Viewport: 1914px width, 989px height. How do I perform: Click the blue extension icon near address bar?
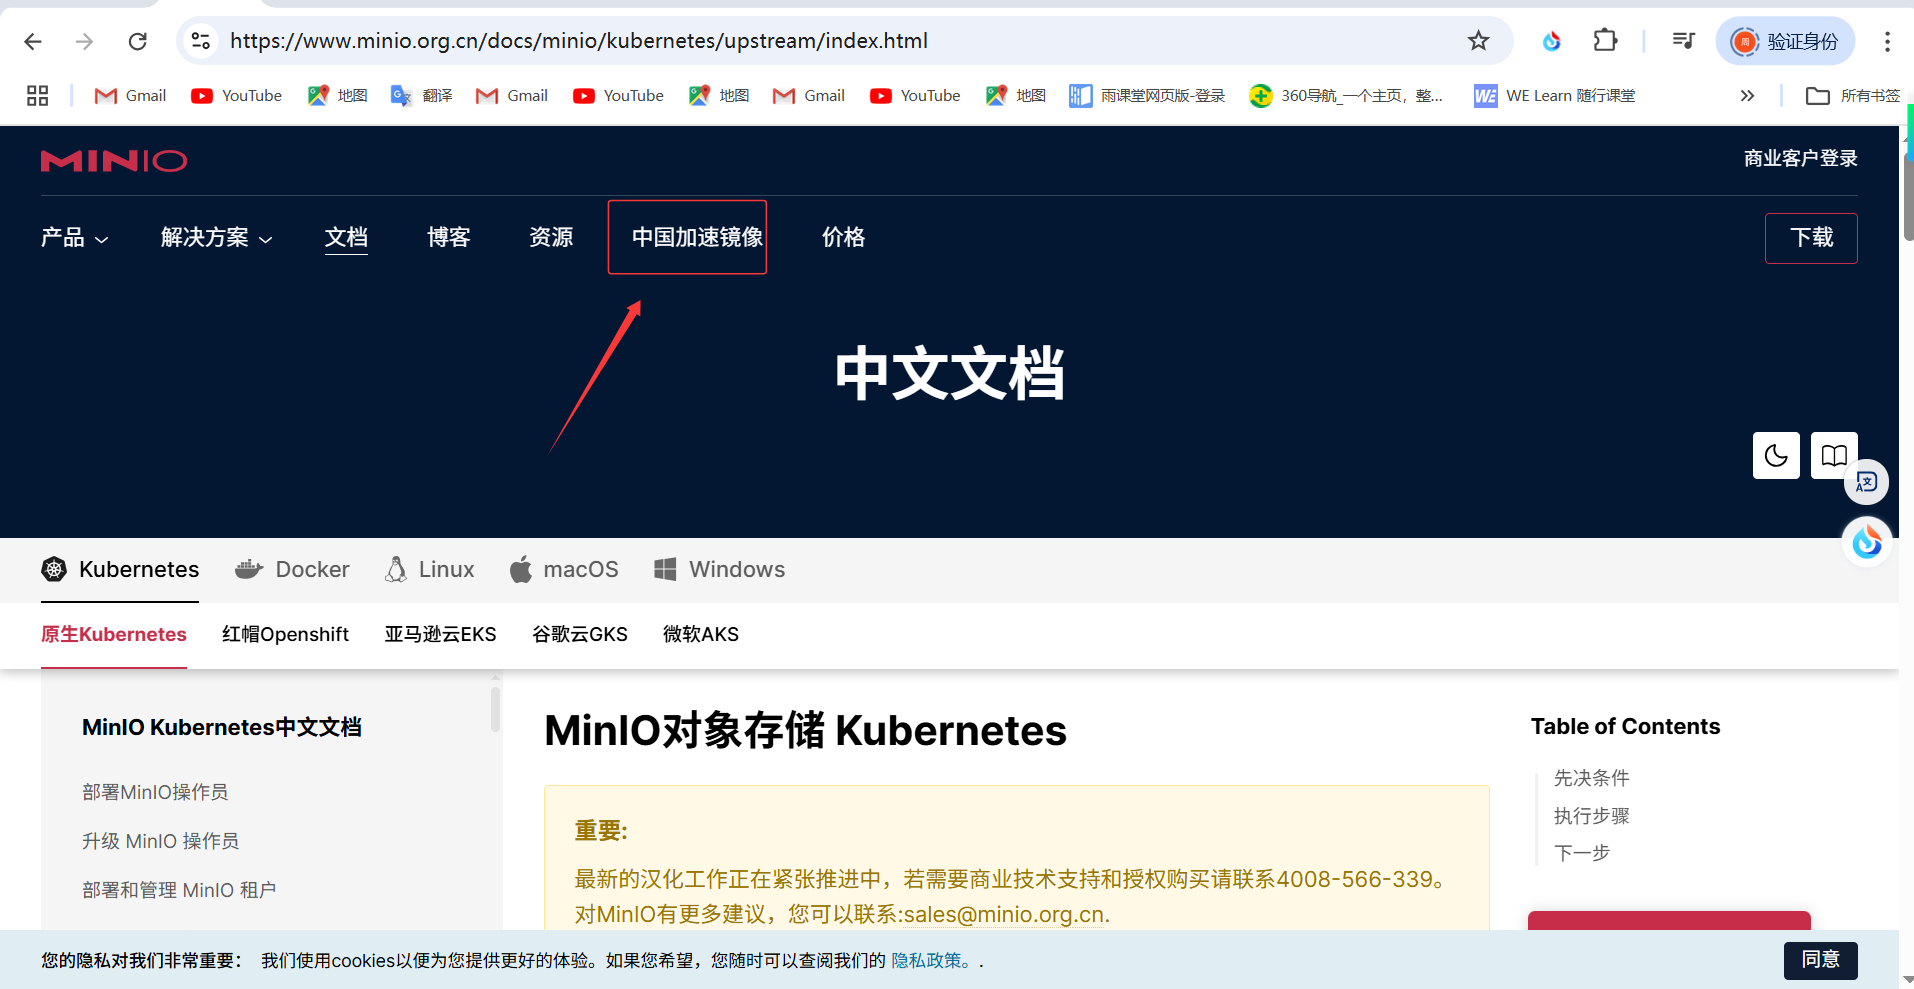click(x=1552, y=41)
